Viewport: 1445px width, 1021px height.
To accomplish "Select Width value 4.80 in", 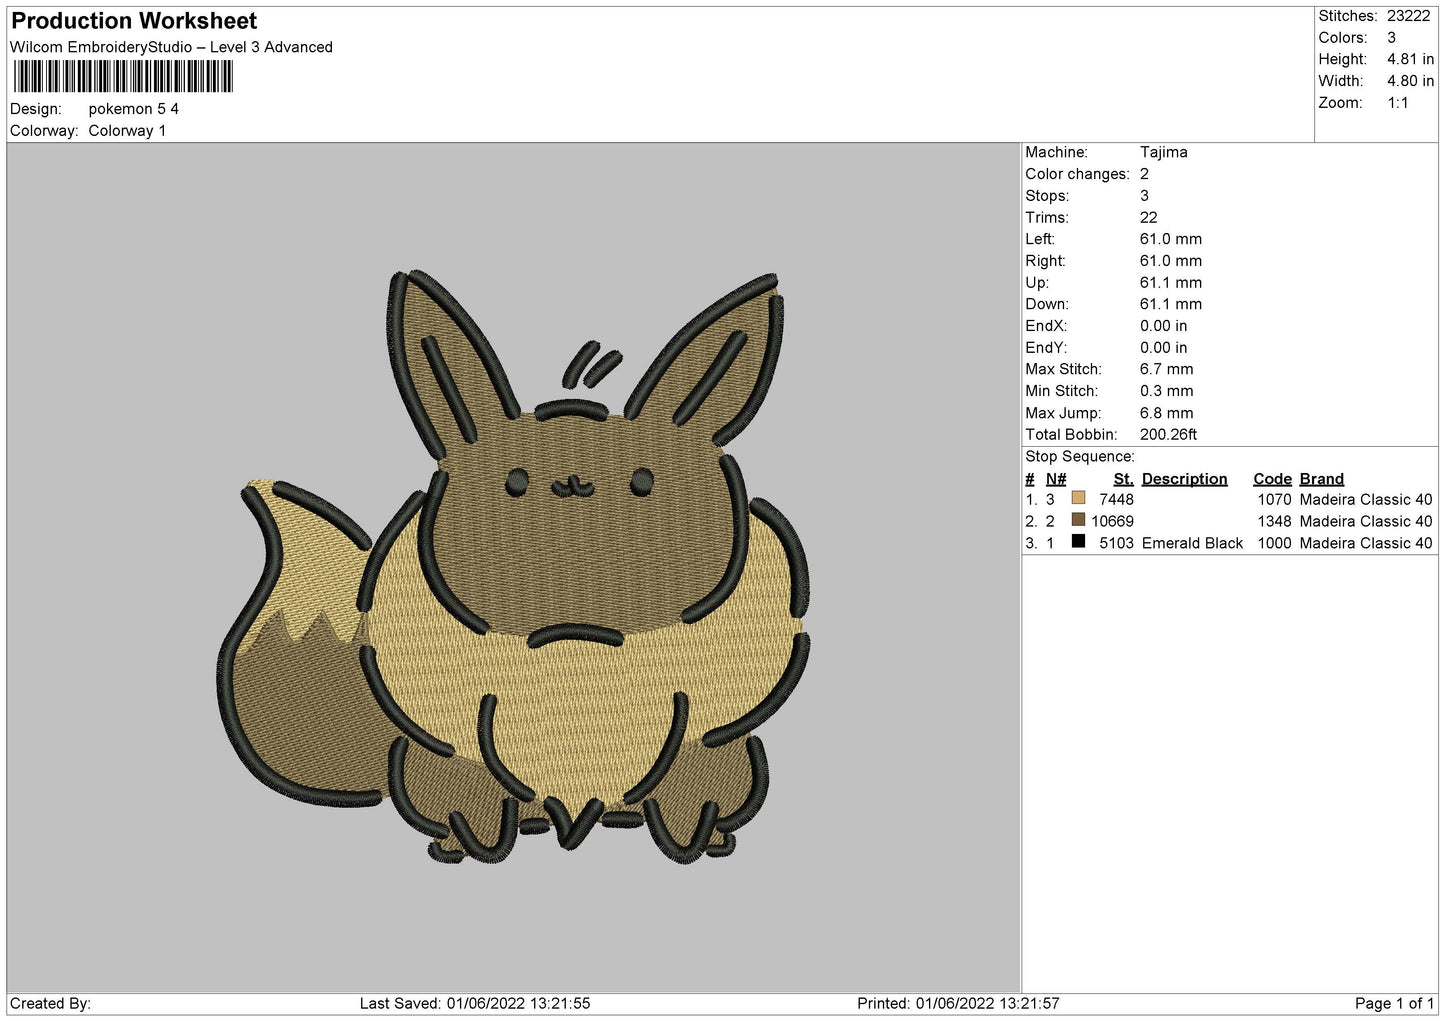I will click(1410, 81).
